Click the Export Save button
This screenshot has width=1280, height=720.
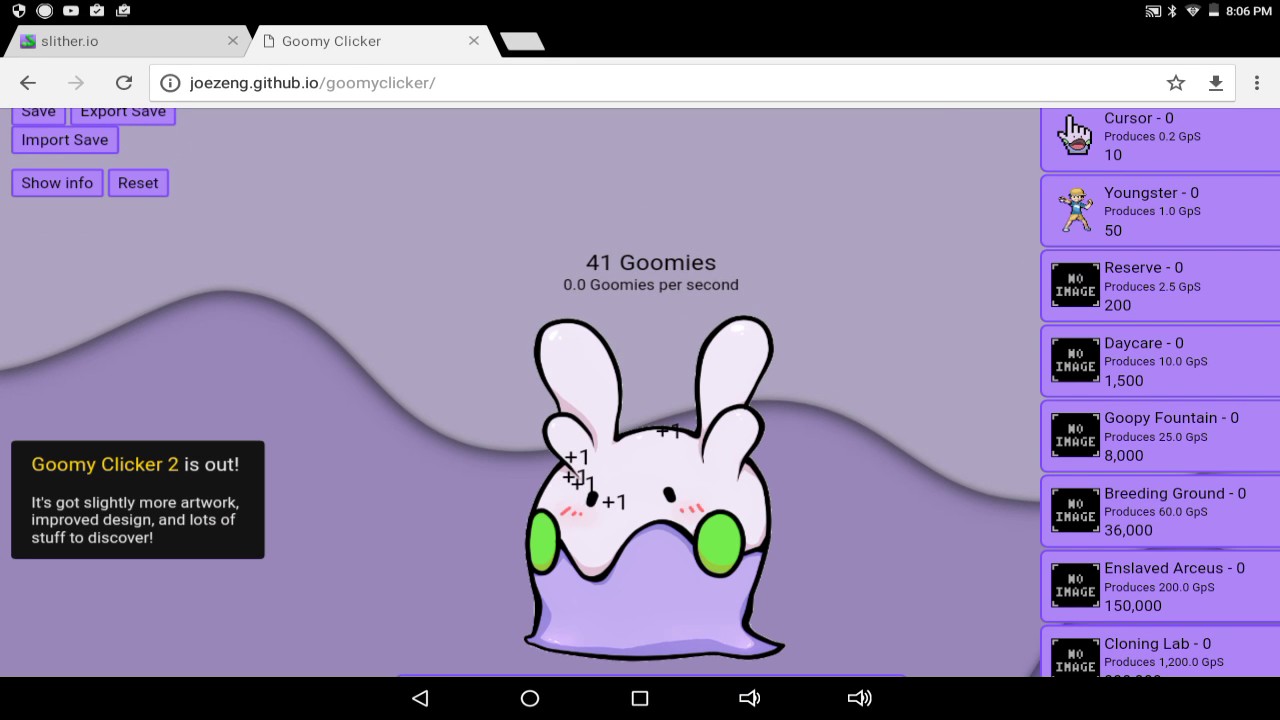(x=123, y=115)
